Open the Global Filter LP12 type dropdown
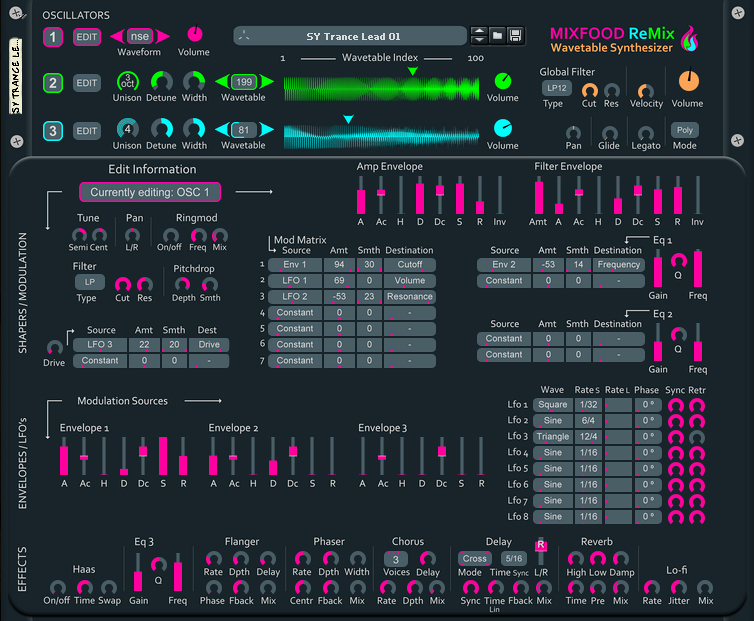Viewport: 754px width, 621px height. pyautogui.click(x=557, y=88)
